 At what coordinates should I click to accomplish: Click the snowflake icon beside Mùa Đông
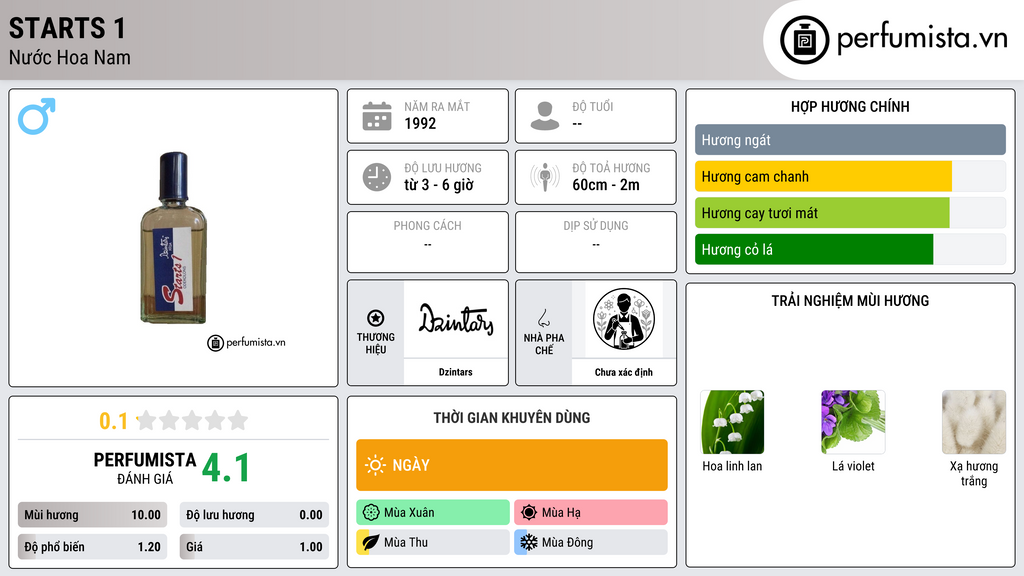coord(529,542)
